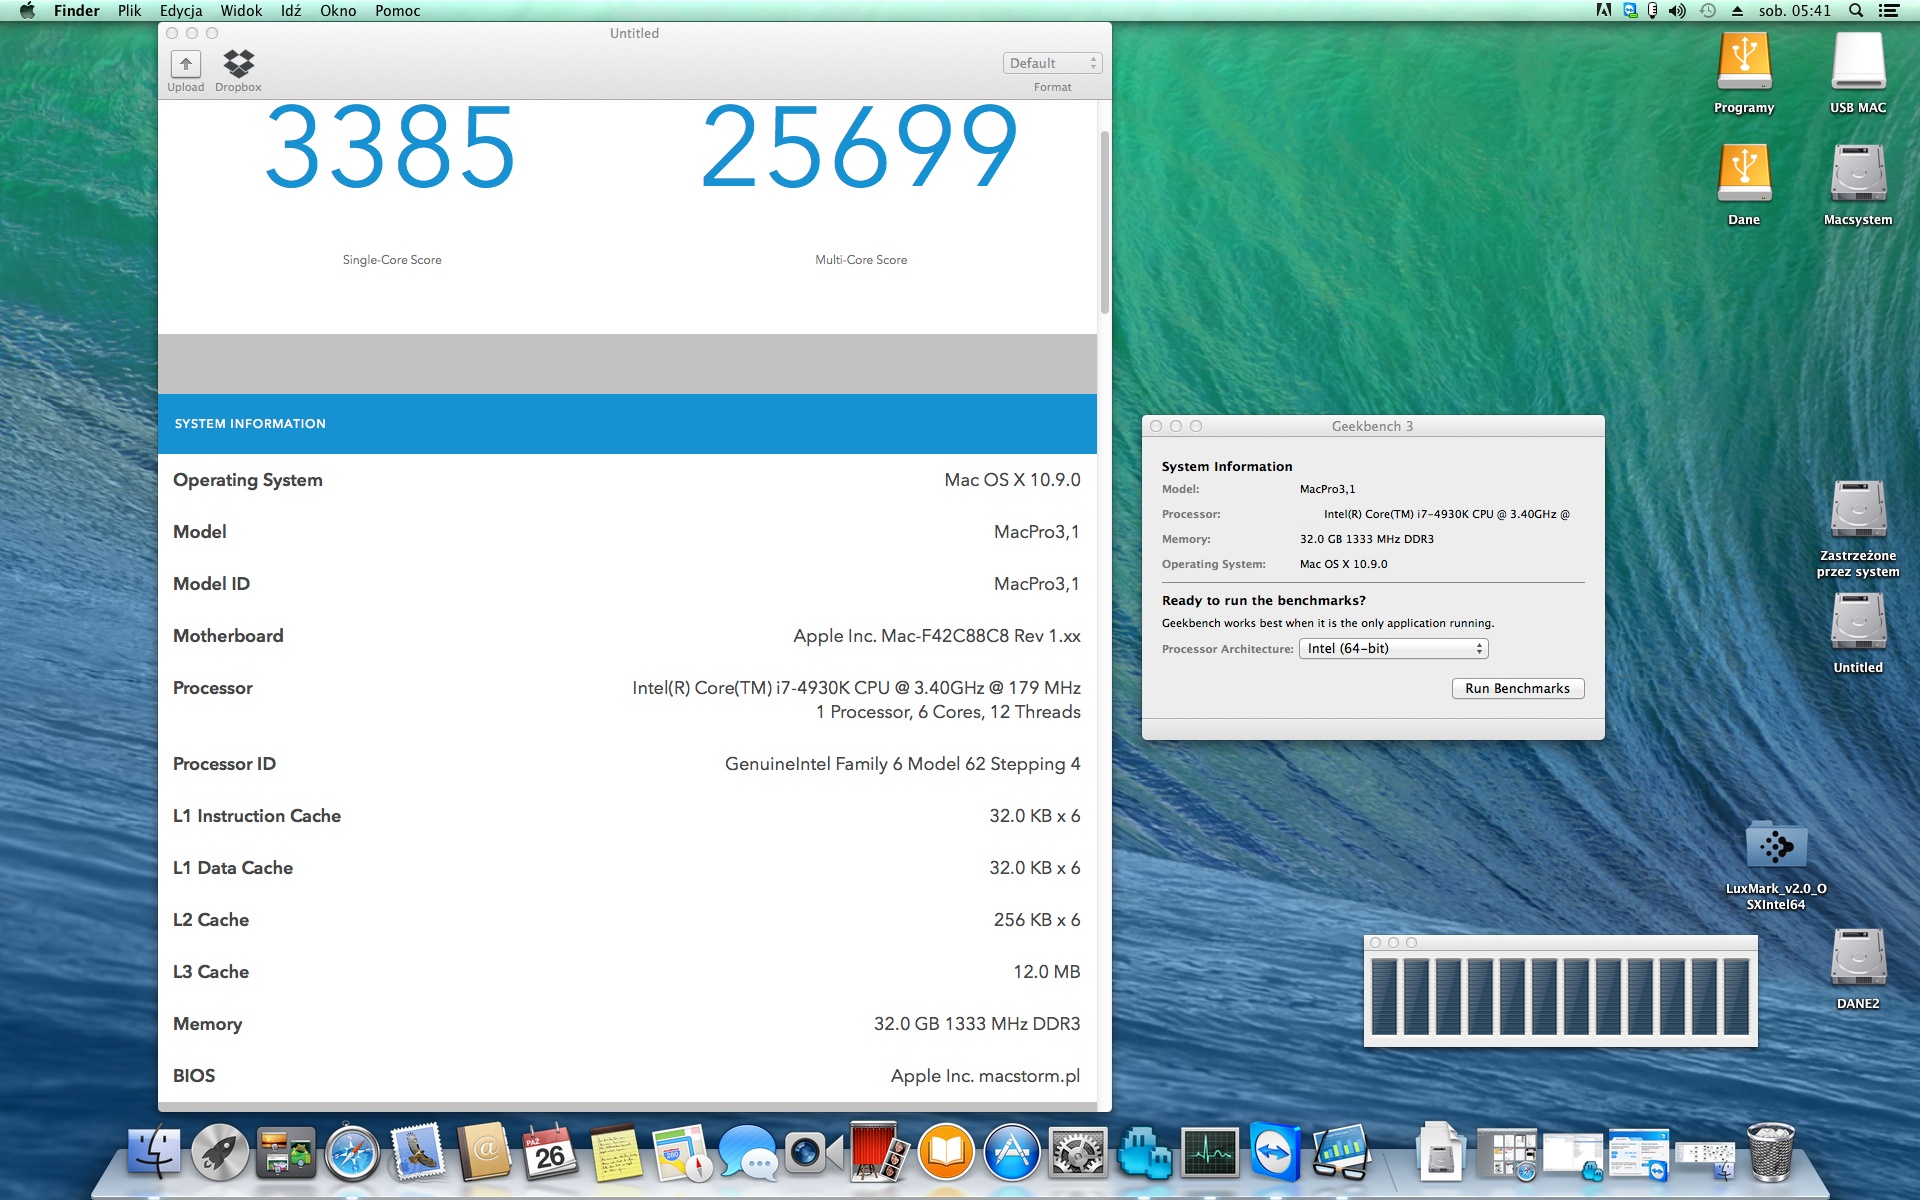Open FaceTime camera icon in Dock
Screen dimensions: 1920x1200
[812, 1151]
